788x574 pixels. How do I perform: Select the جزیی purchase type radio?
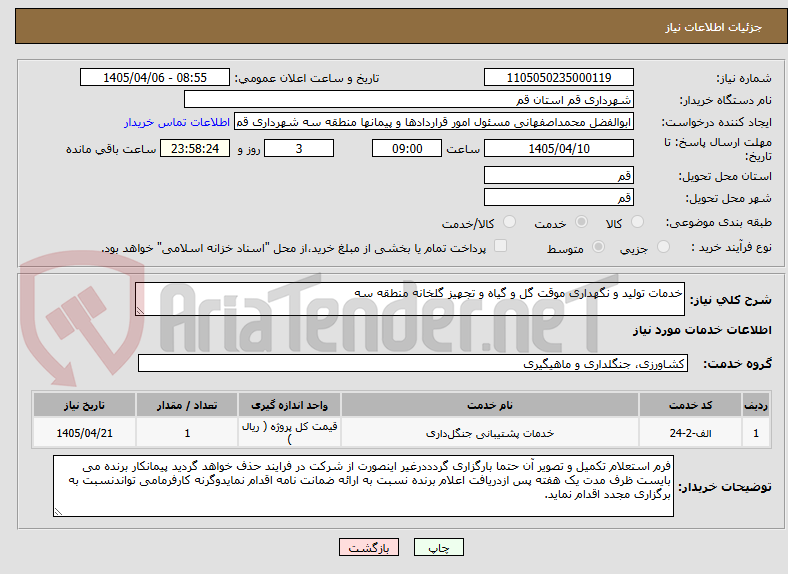663,246
